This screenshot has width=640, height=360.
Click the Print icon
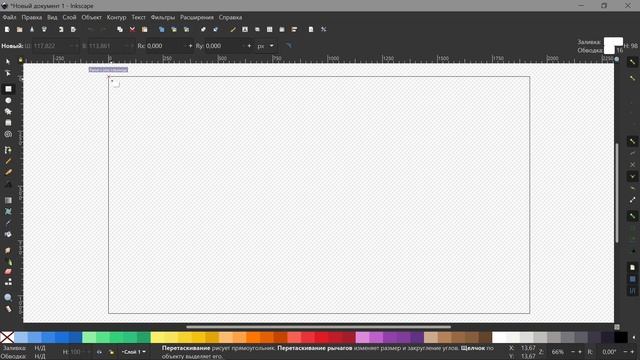[44, 29]
